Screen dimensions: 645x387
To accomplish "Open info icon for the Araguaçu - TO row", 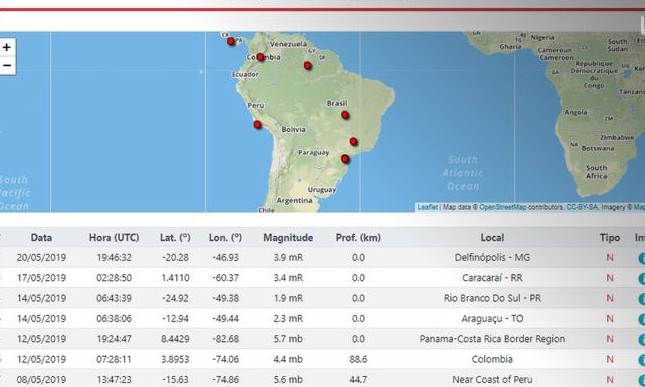I will pos(641,319).
